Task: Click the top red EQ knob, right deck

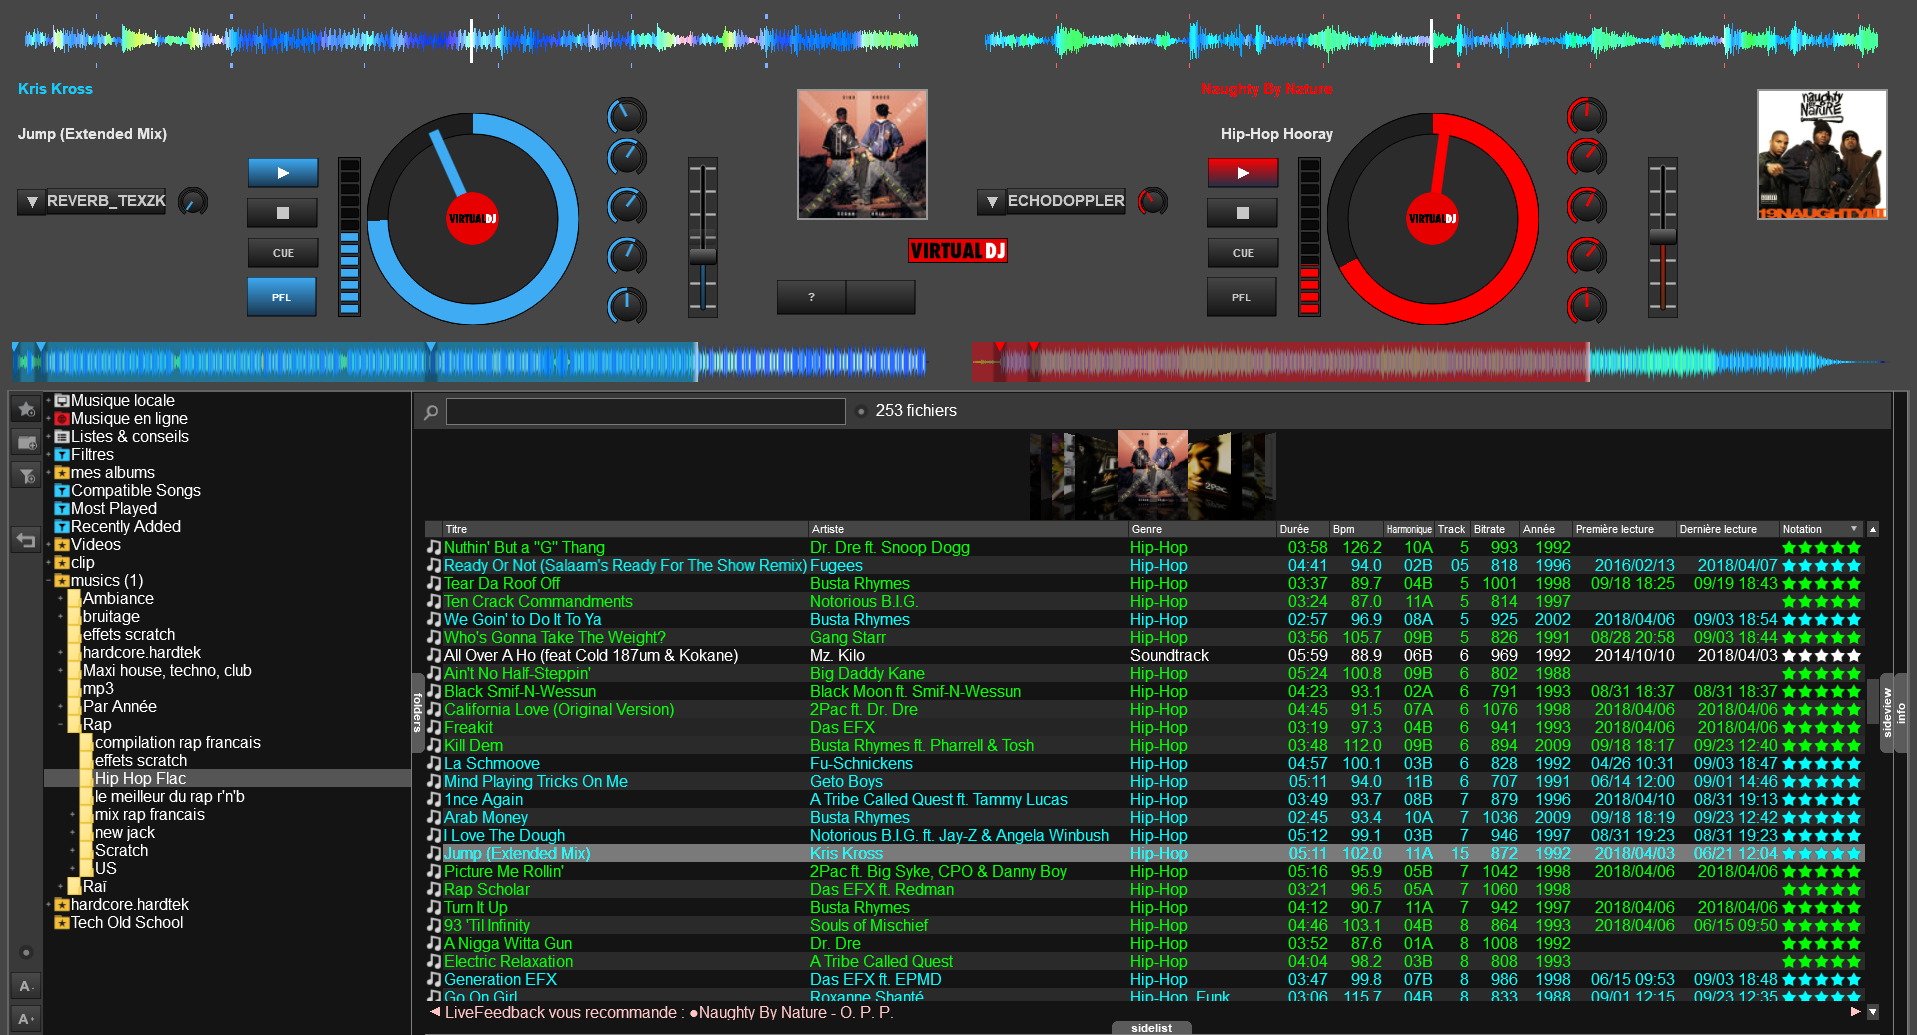Action: tap(1586, 116)
